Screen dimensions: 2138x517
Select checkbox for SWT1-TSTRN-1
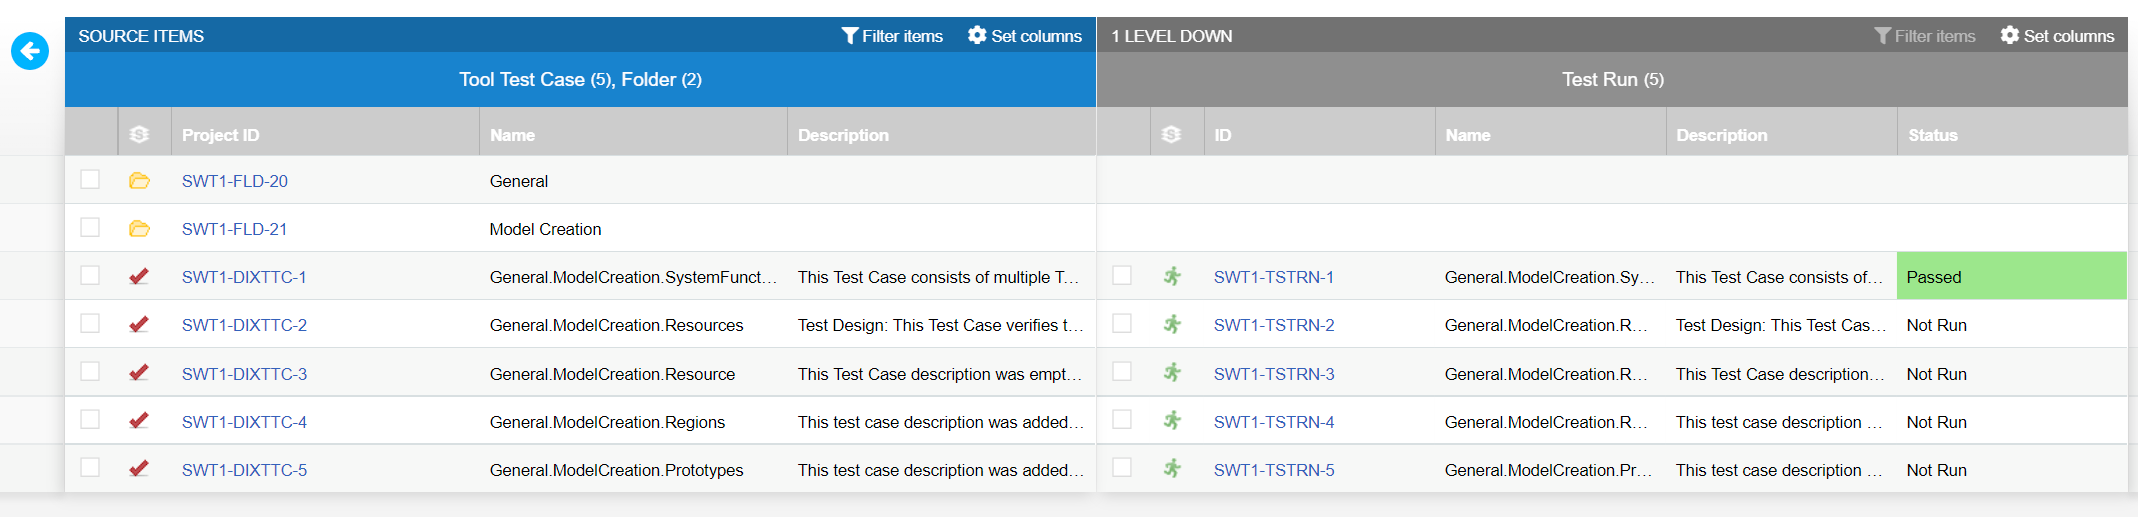pos(1122,275)
